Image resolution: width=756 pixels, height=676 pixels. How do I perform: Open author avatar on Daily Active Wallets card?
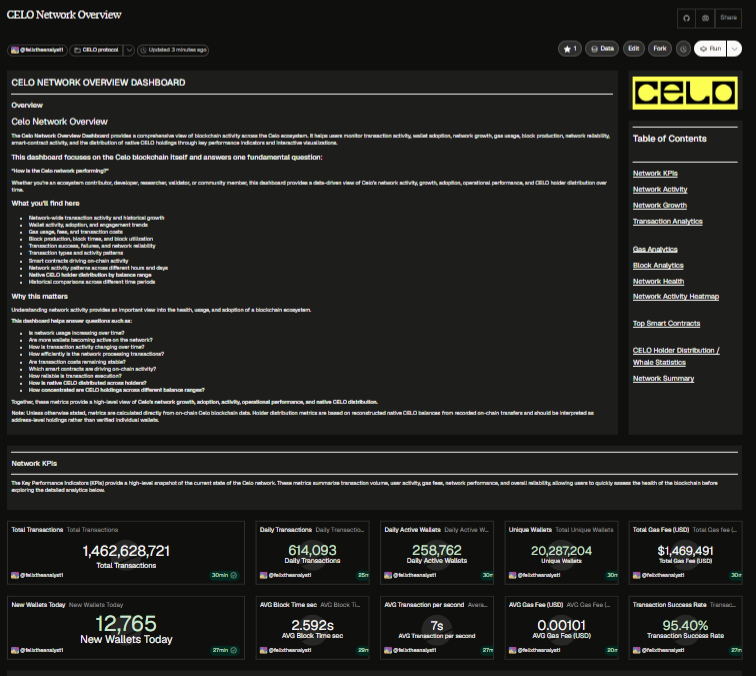click(388, 575)
